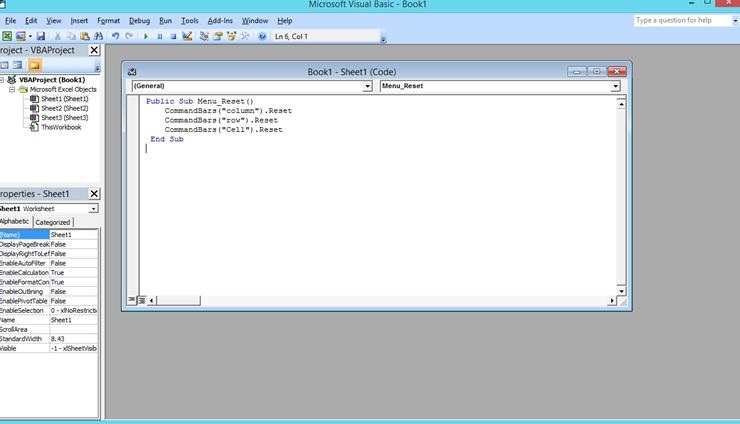Toggle Design Mode icon

(x=187, y=36)
